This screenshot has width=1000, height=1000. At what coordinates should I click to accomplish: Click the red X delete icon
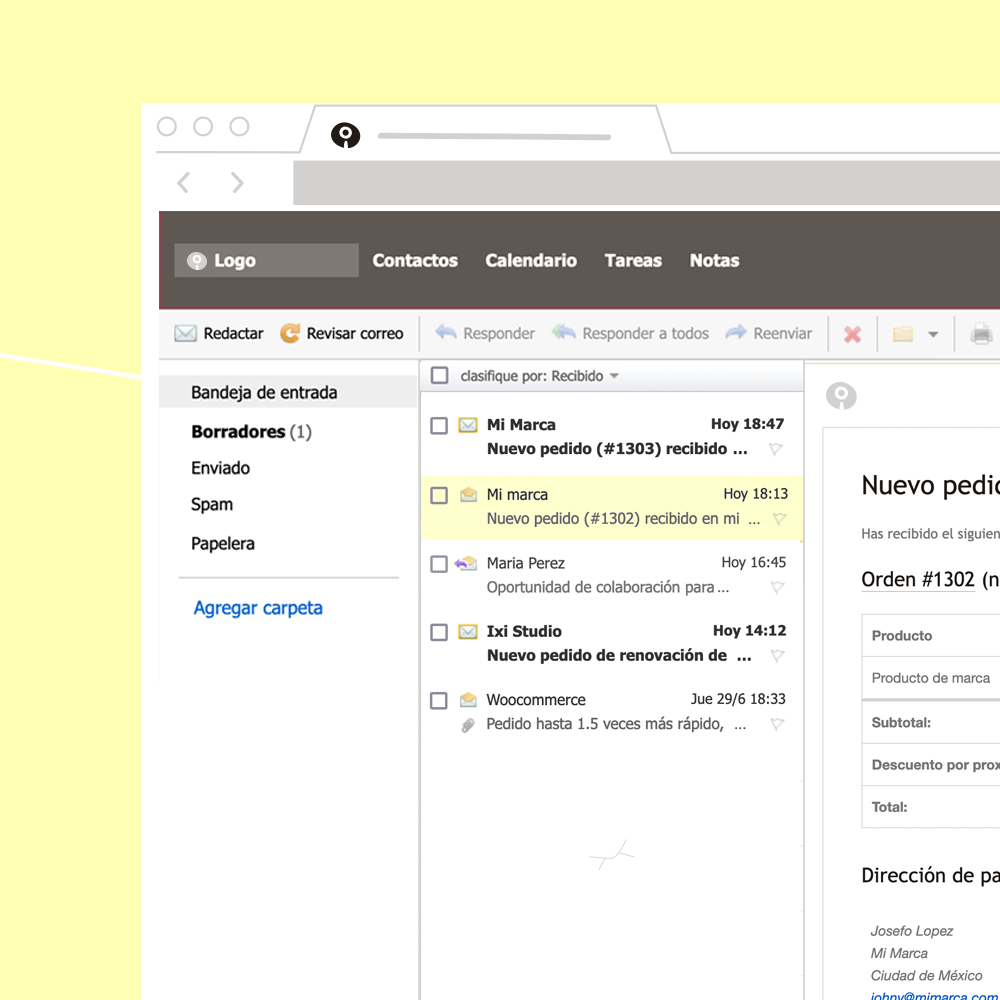(852, 334)
